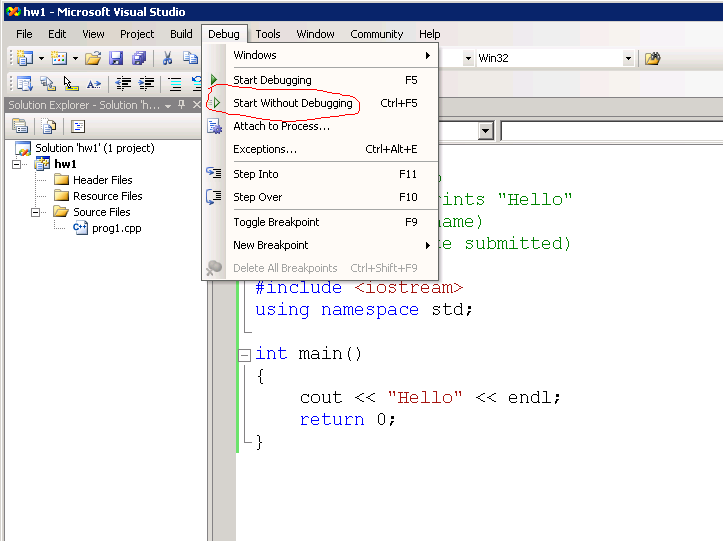The width and height of the screenshot is (723, 541).
Task: Pin the Solution Explorer with auto-hide pushpin
Action: point(182,105)
